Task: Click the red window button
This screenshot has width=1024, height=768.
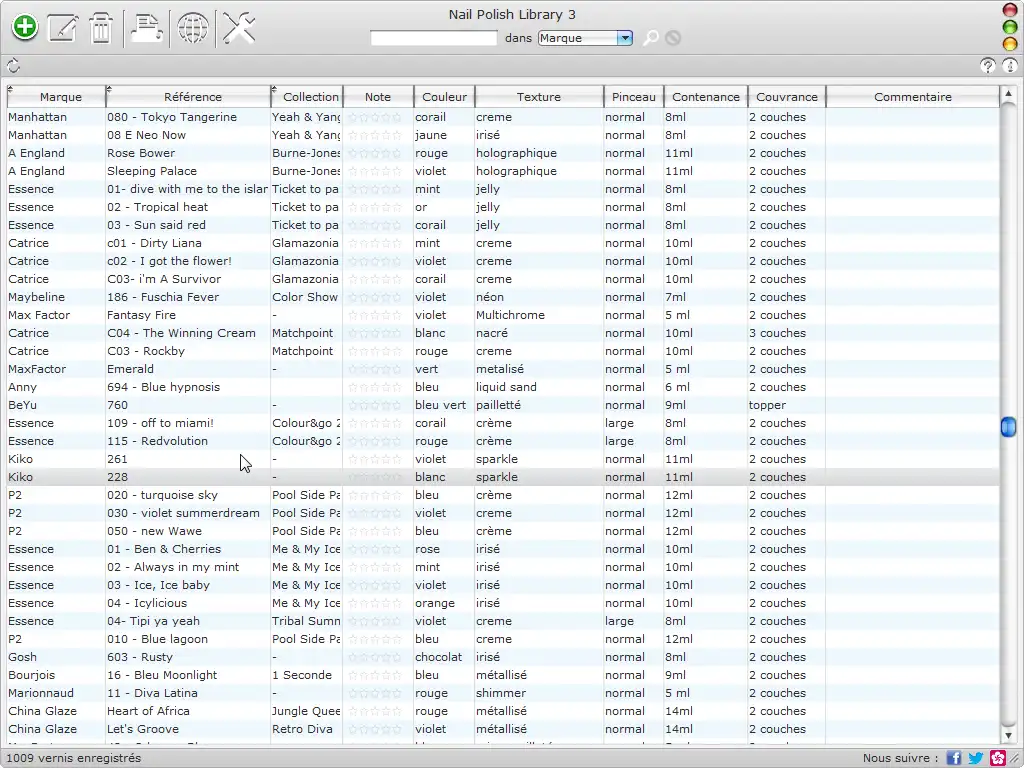Action: click(1010, 10)
